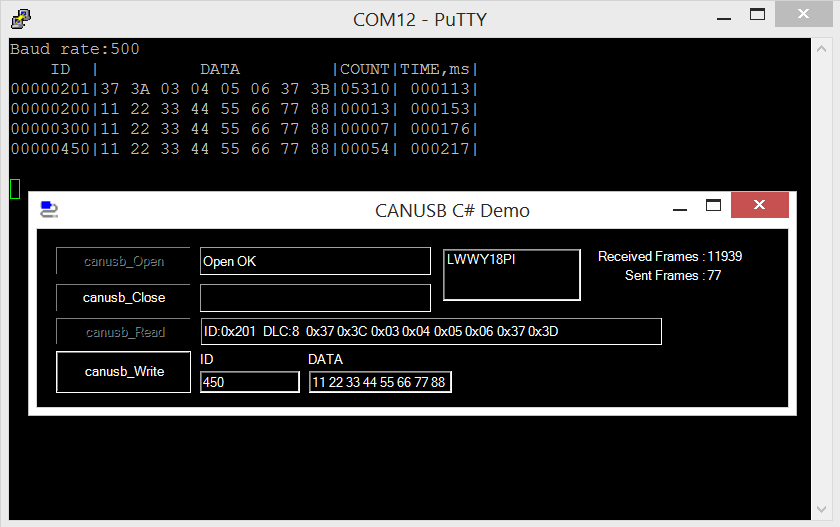Image resolution: width=840 pixels, height=527 pixels.
Task: Click the ID label above the 450 field
Action: (206, 359)
